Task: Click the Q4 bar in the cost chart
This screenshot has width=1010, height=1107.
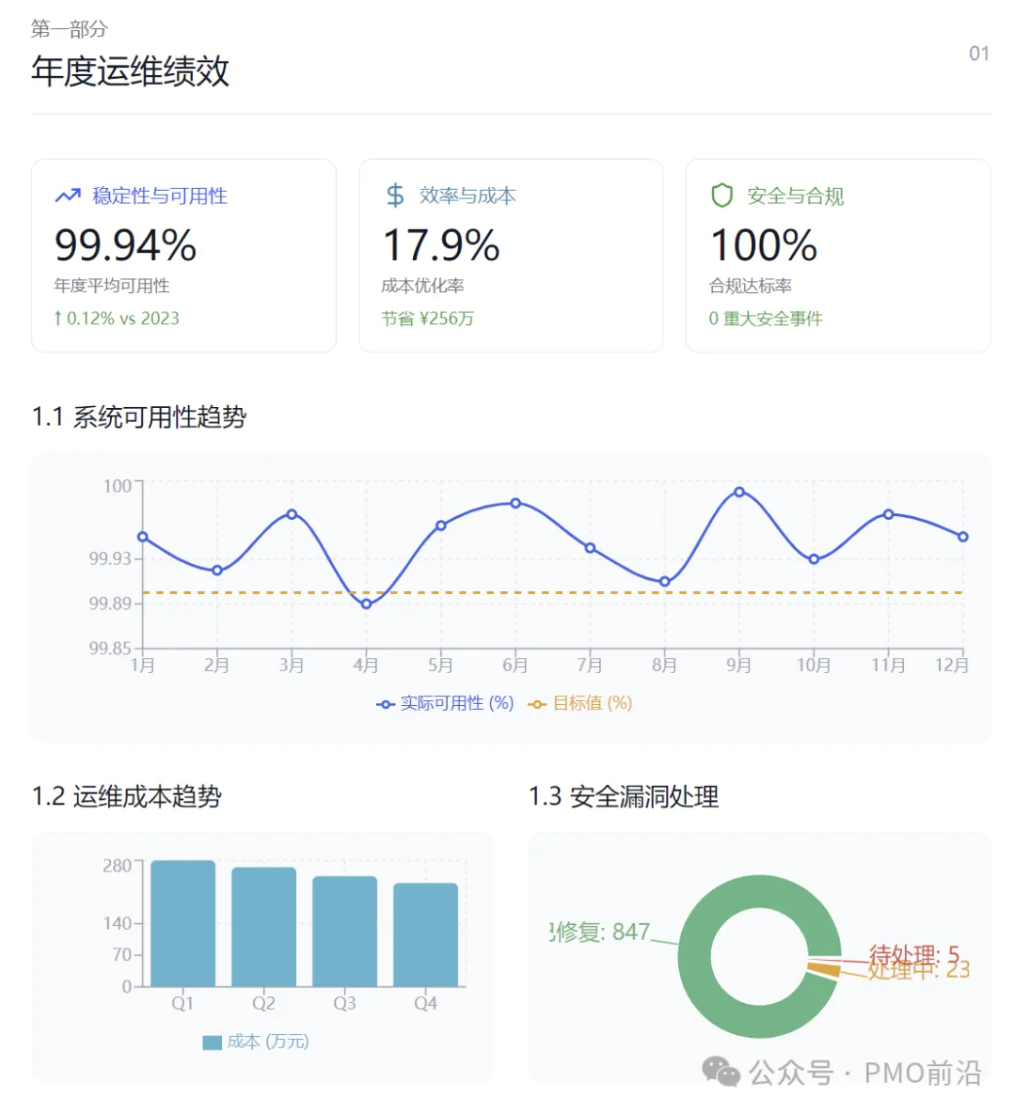Action: coord(425,935)
